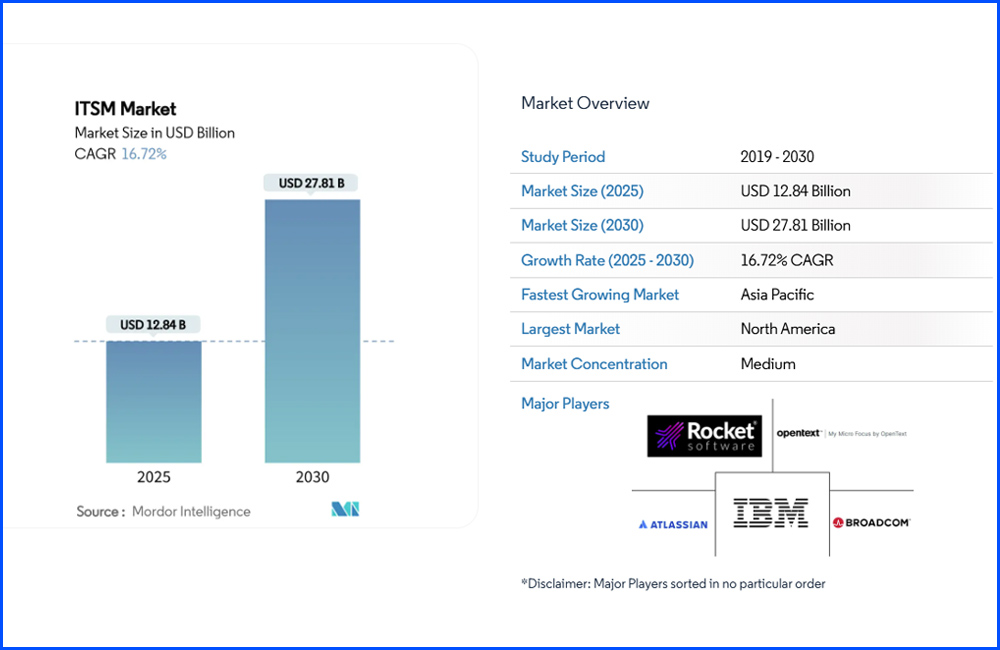1000x650 pixels.
Task: Click the 16.72% CAGR value in chart
Action: [144, 154]
